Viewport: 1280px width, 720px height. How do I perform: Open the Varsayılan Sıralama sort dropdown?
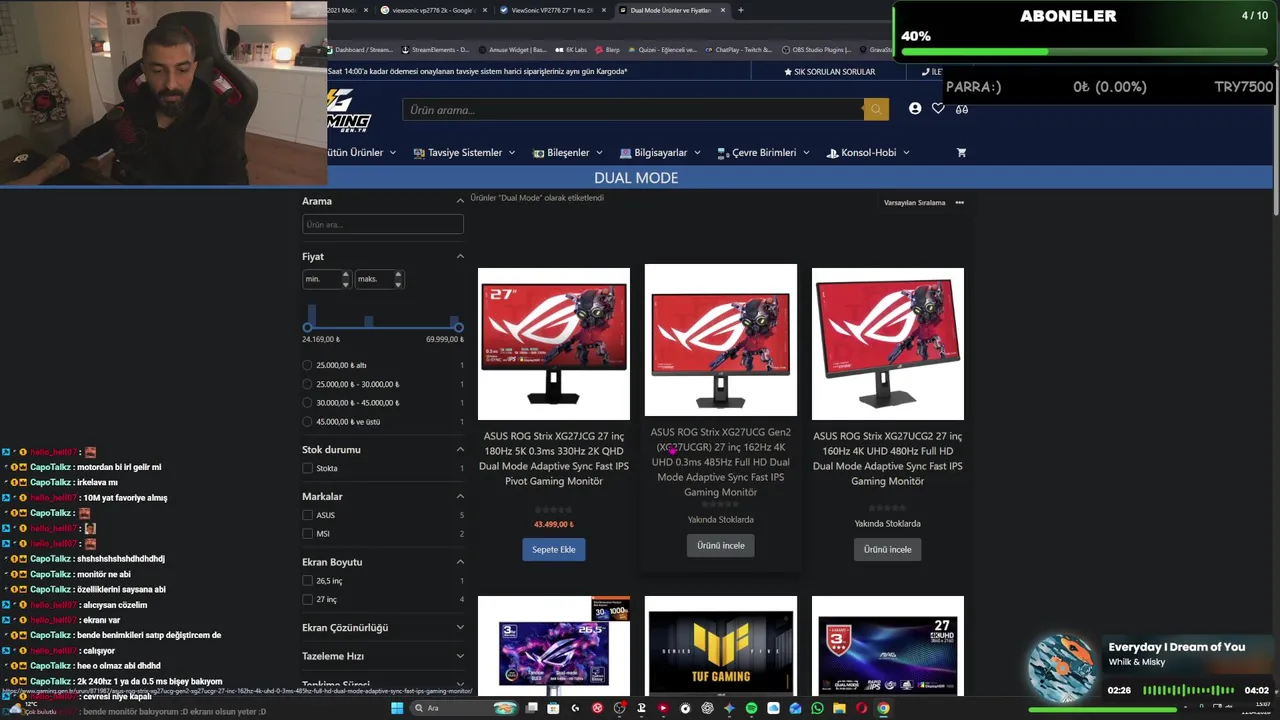point(914,203)
